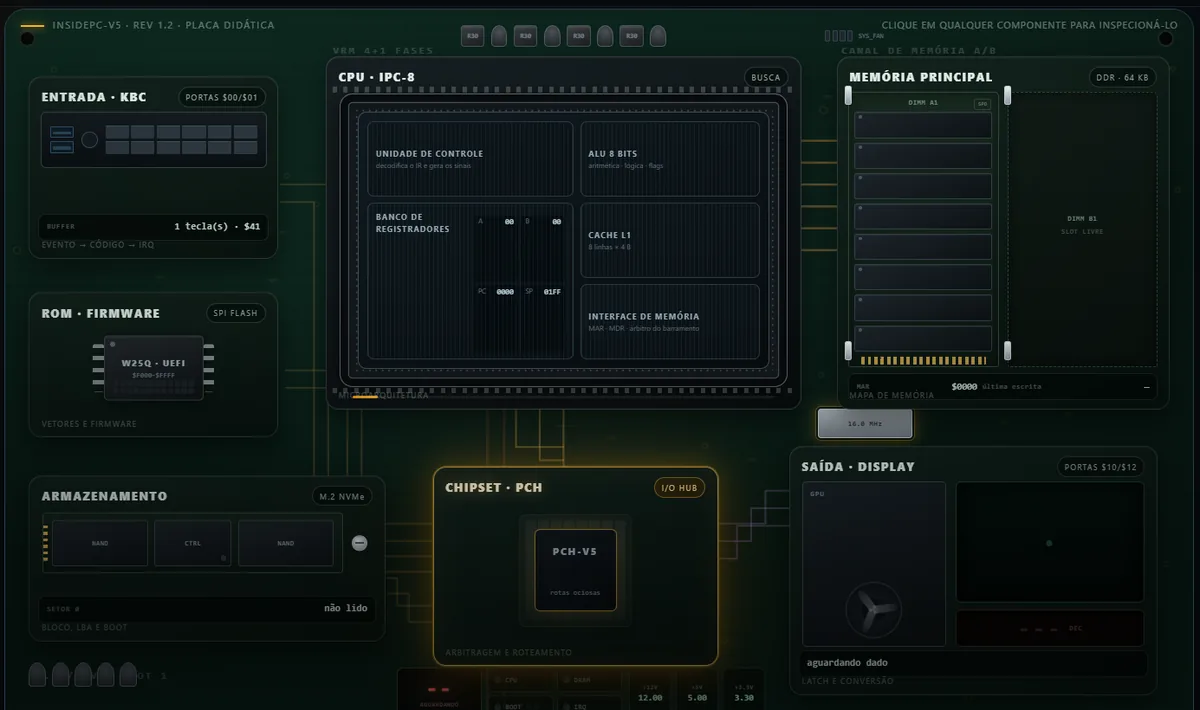This screenshot has height=710, width=1200.
Task: Inspect the M.2 NVMe mounting screw
Action: click(360, 543)
